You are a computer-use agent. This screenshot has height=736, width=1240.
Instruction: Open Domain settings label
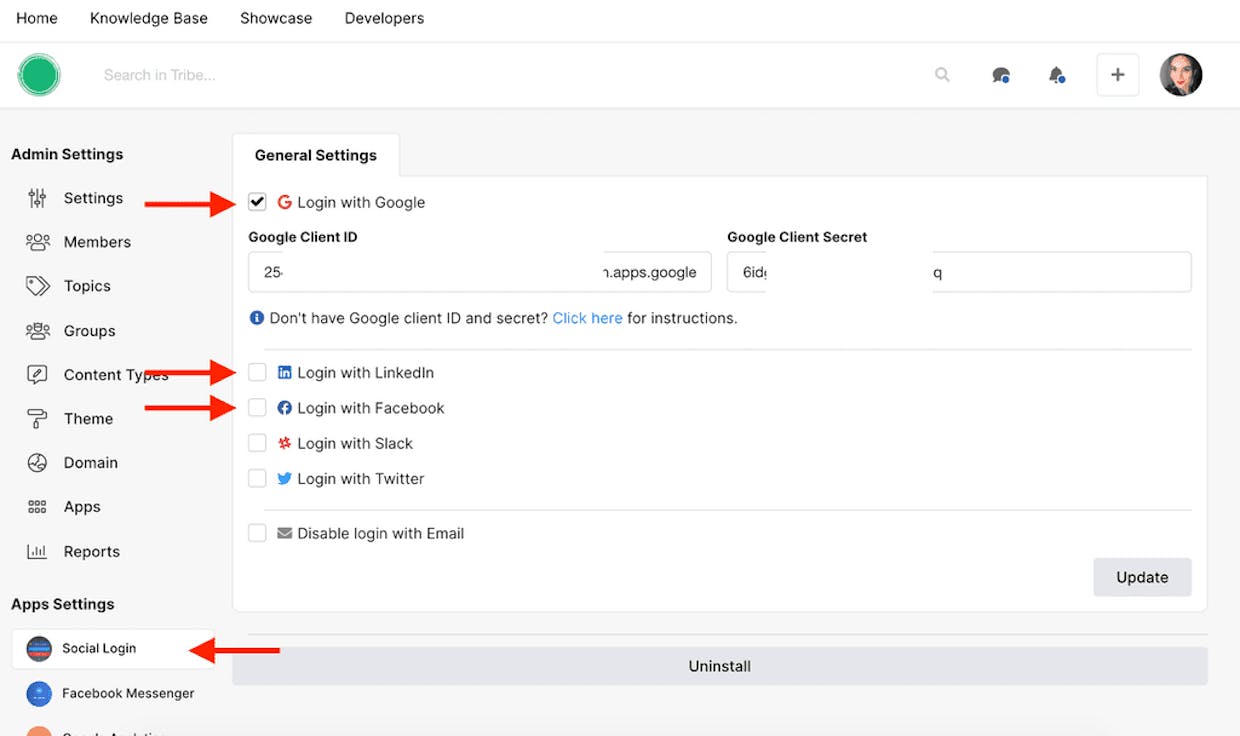[x=91, y=463]
